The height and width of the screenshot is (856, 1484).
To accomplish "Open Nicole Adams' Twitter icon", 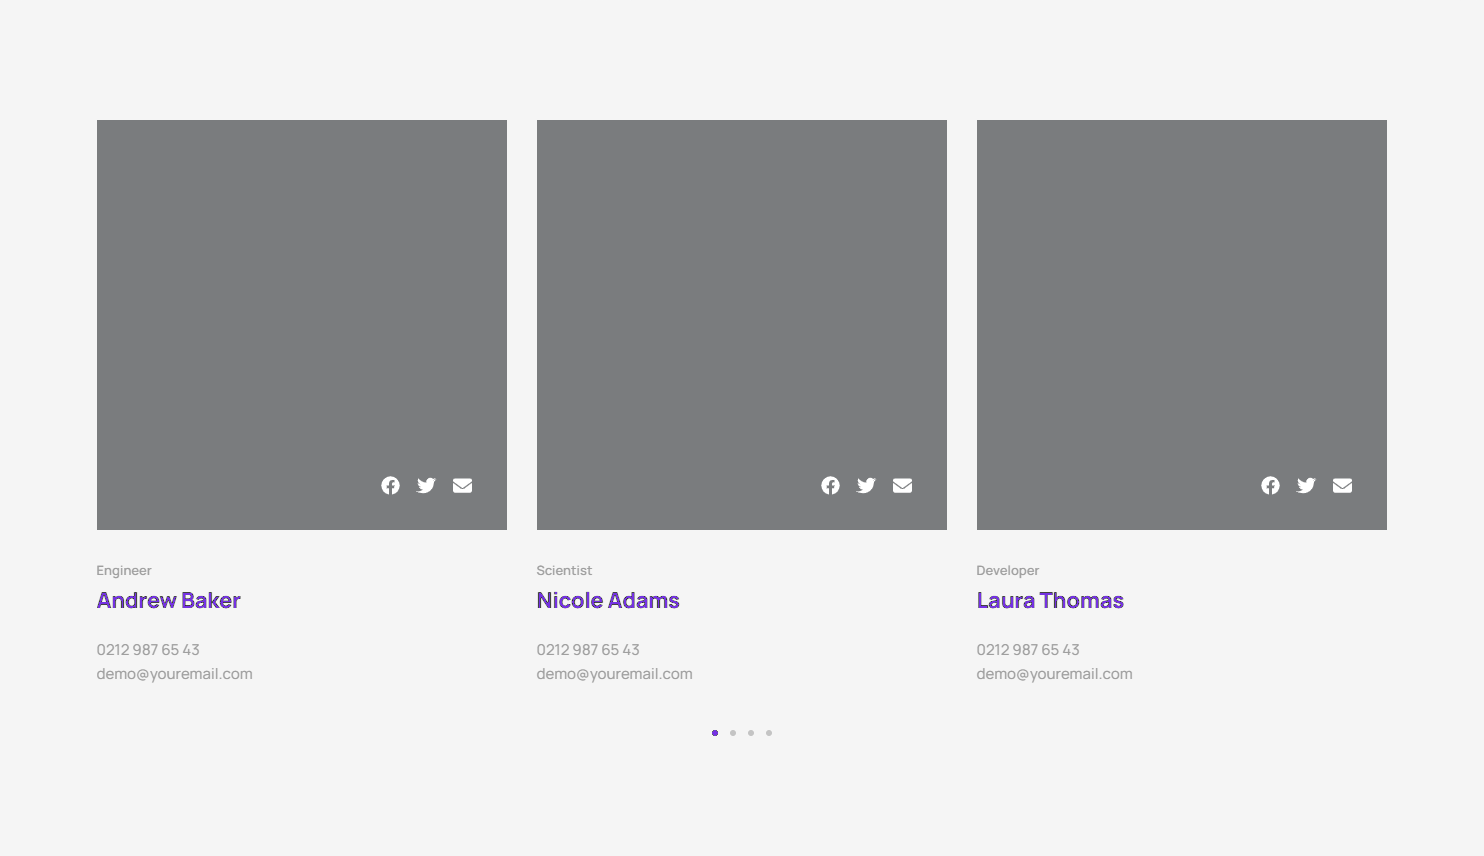I will click(x=866, y=485).
